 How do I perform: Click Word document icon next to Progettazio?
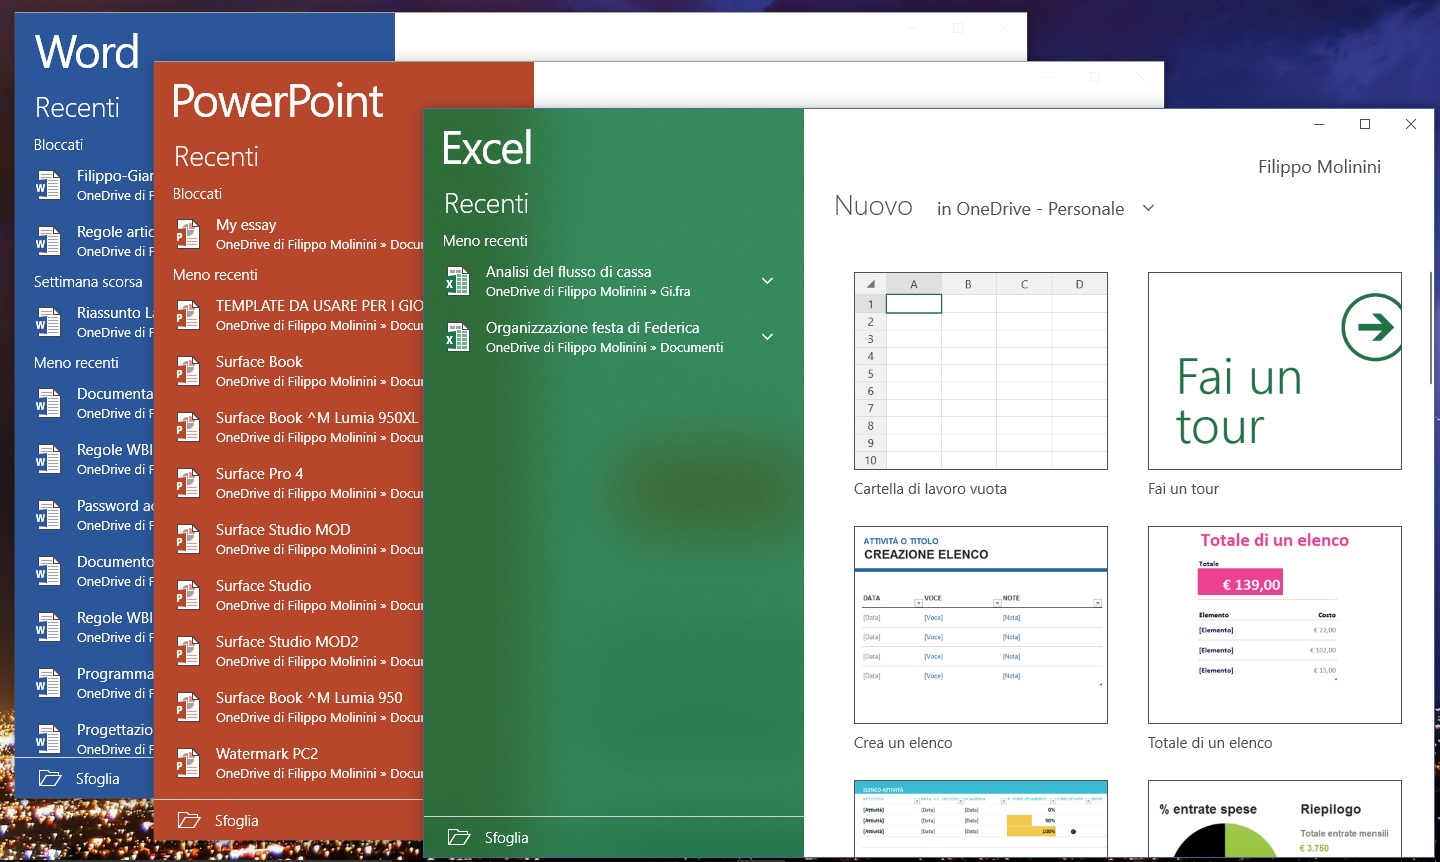pyautogui.click(x=48, y=739)
